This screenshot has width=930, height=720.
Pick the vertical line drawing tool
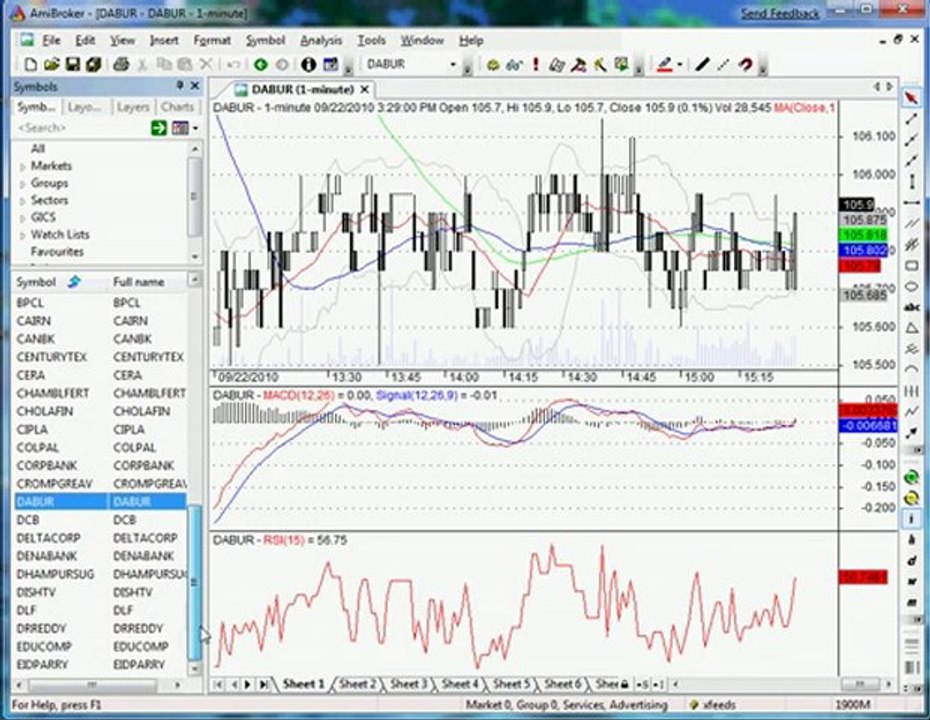[912, 181]
